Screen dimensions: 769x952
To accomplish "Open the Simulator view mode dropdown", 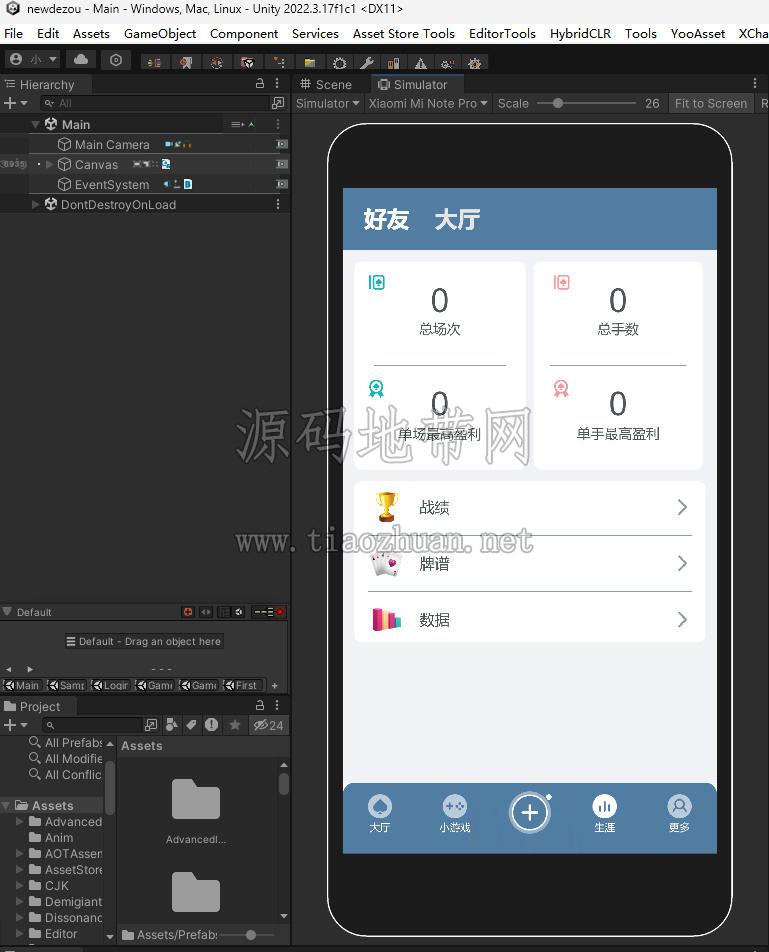I will click(328, 104).
